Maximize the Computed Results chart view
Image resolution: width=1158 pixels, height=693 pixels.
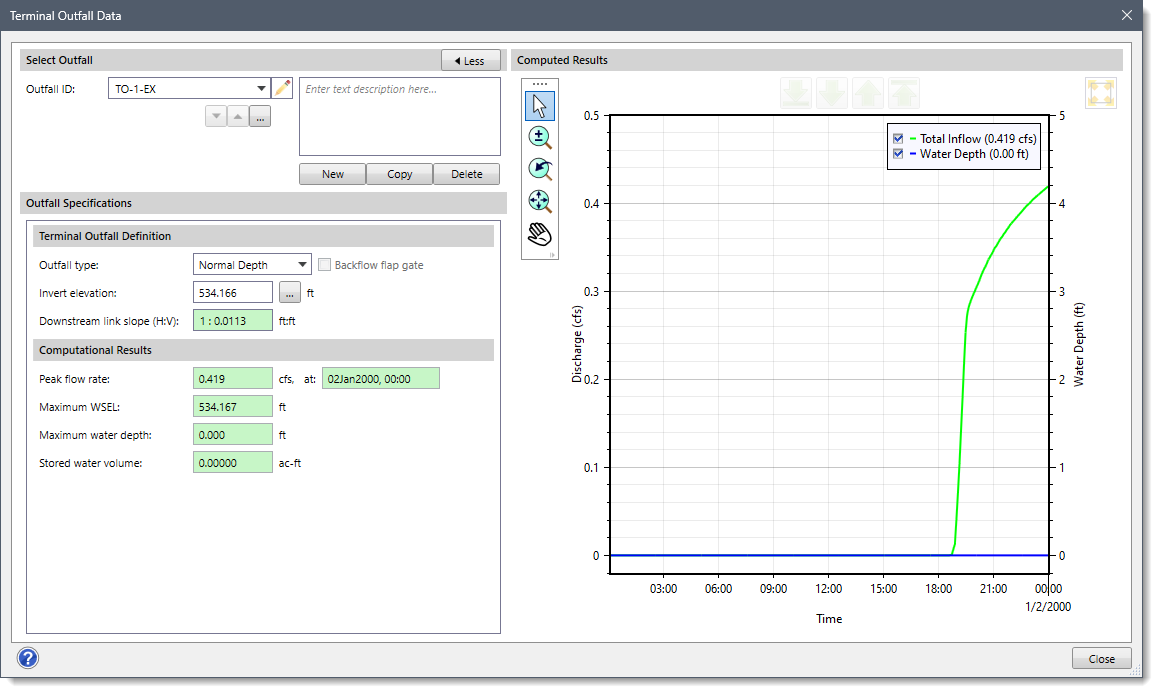1101,92
